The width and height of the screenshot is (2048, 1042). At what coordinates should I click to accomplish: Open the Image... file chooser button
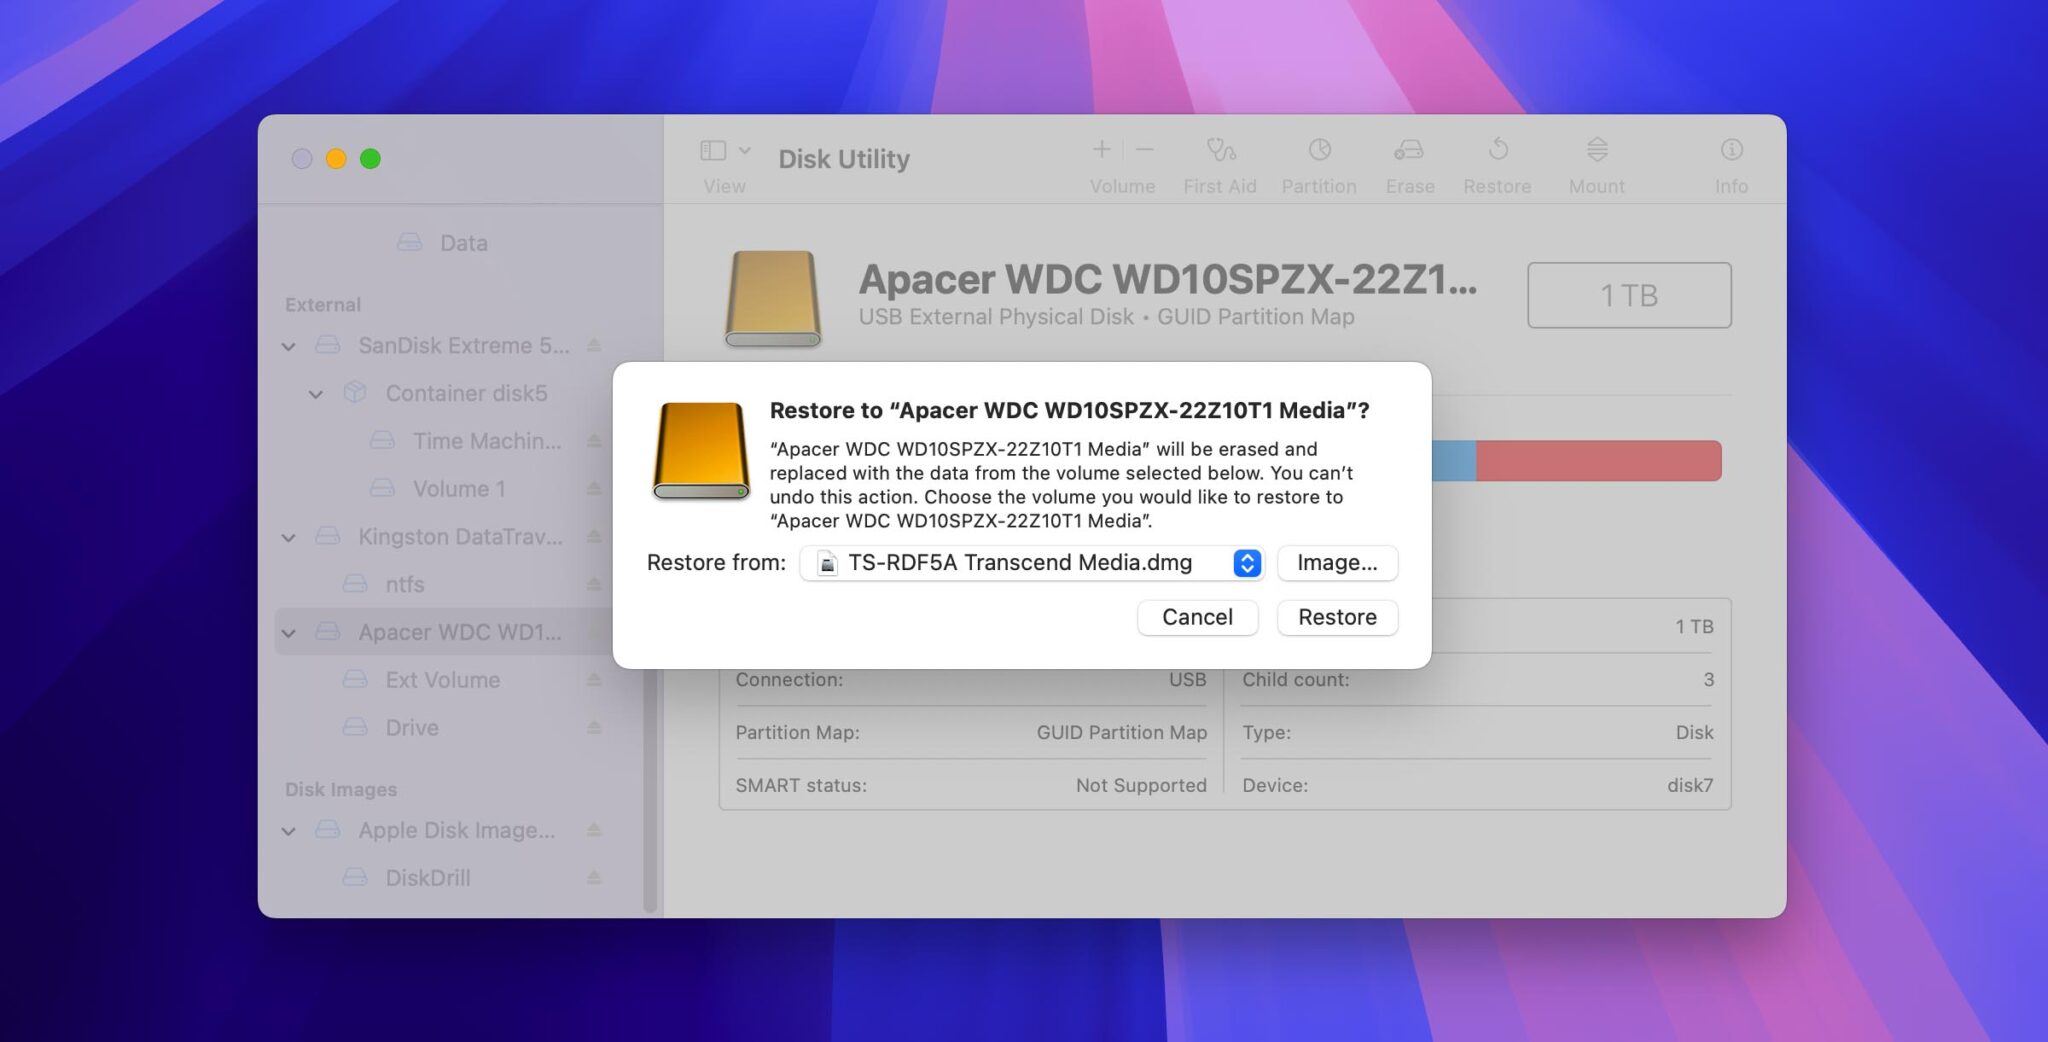click(x=1337, y=563)
